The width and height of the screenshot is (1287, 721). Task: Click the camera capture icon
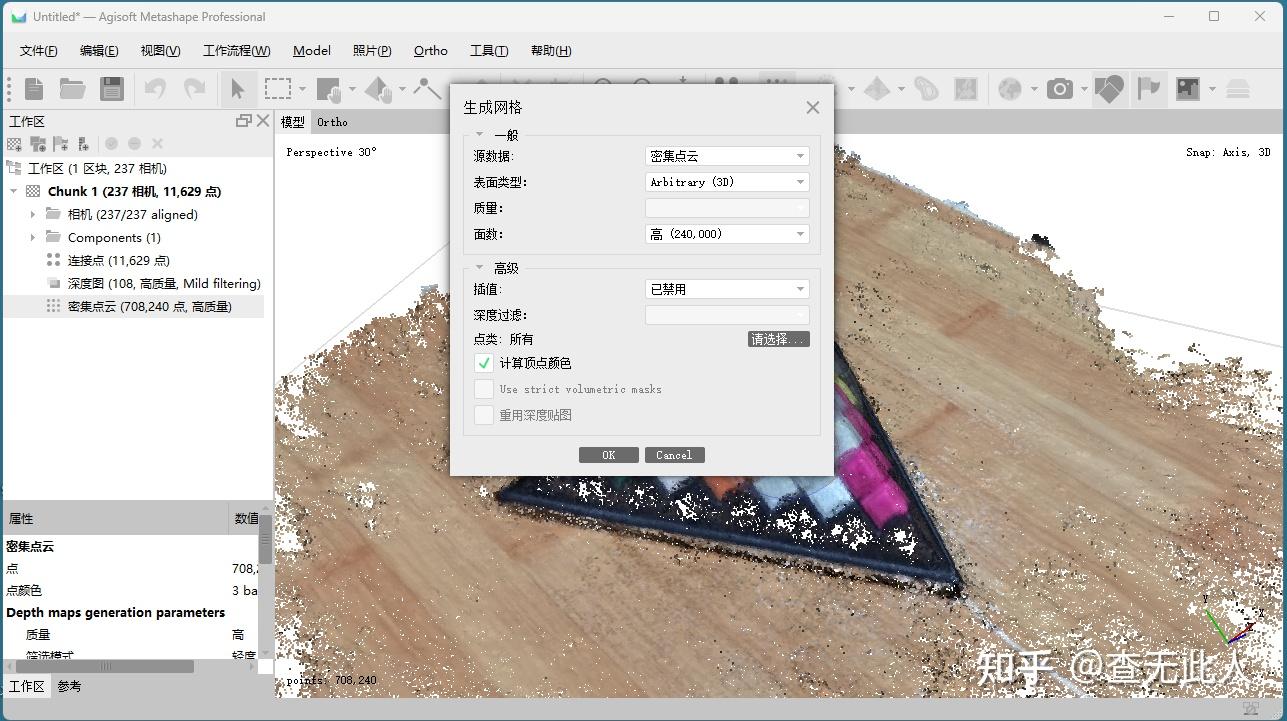click(1058, 88)
